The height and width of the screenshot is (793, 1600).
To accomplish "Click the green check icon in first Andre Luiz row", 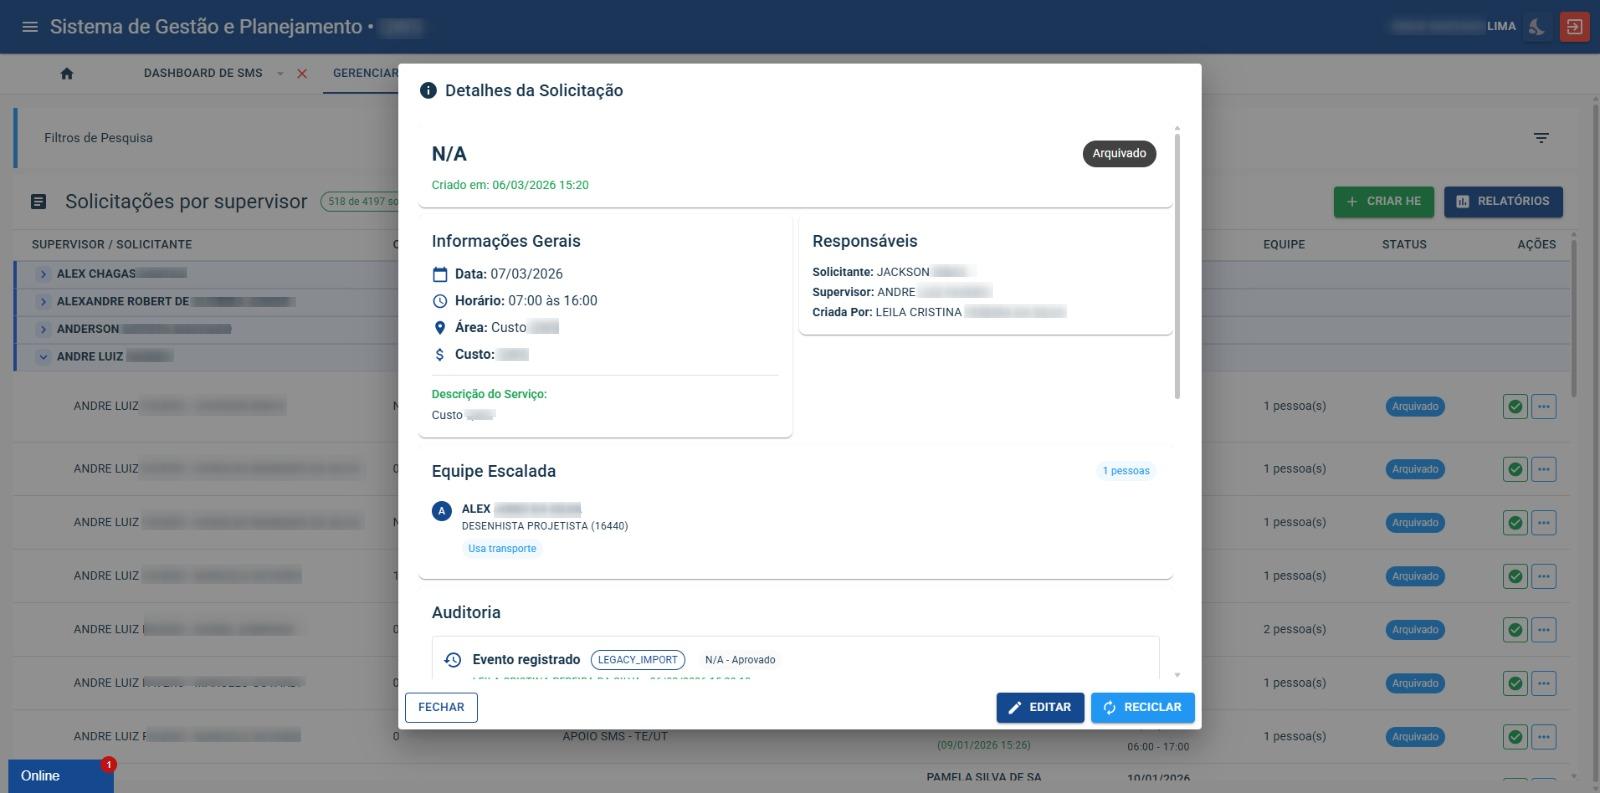I will (x=1515, y=407).
